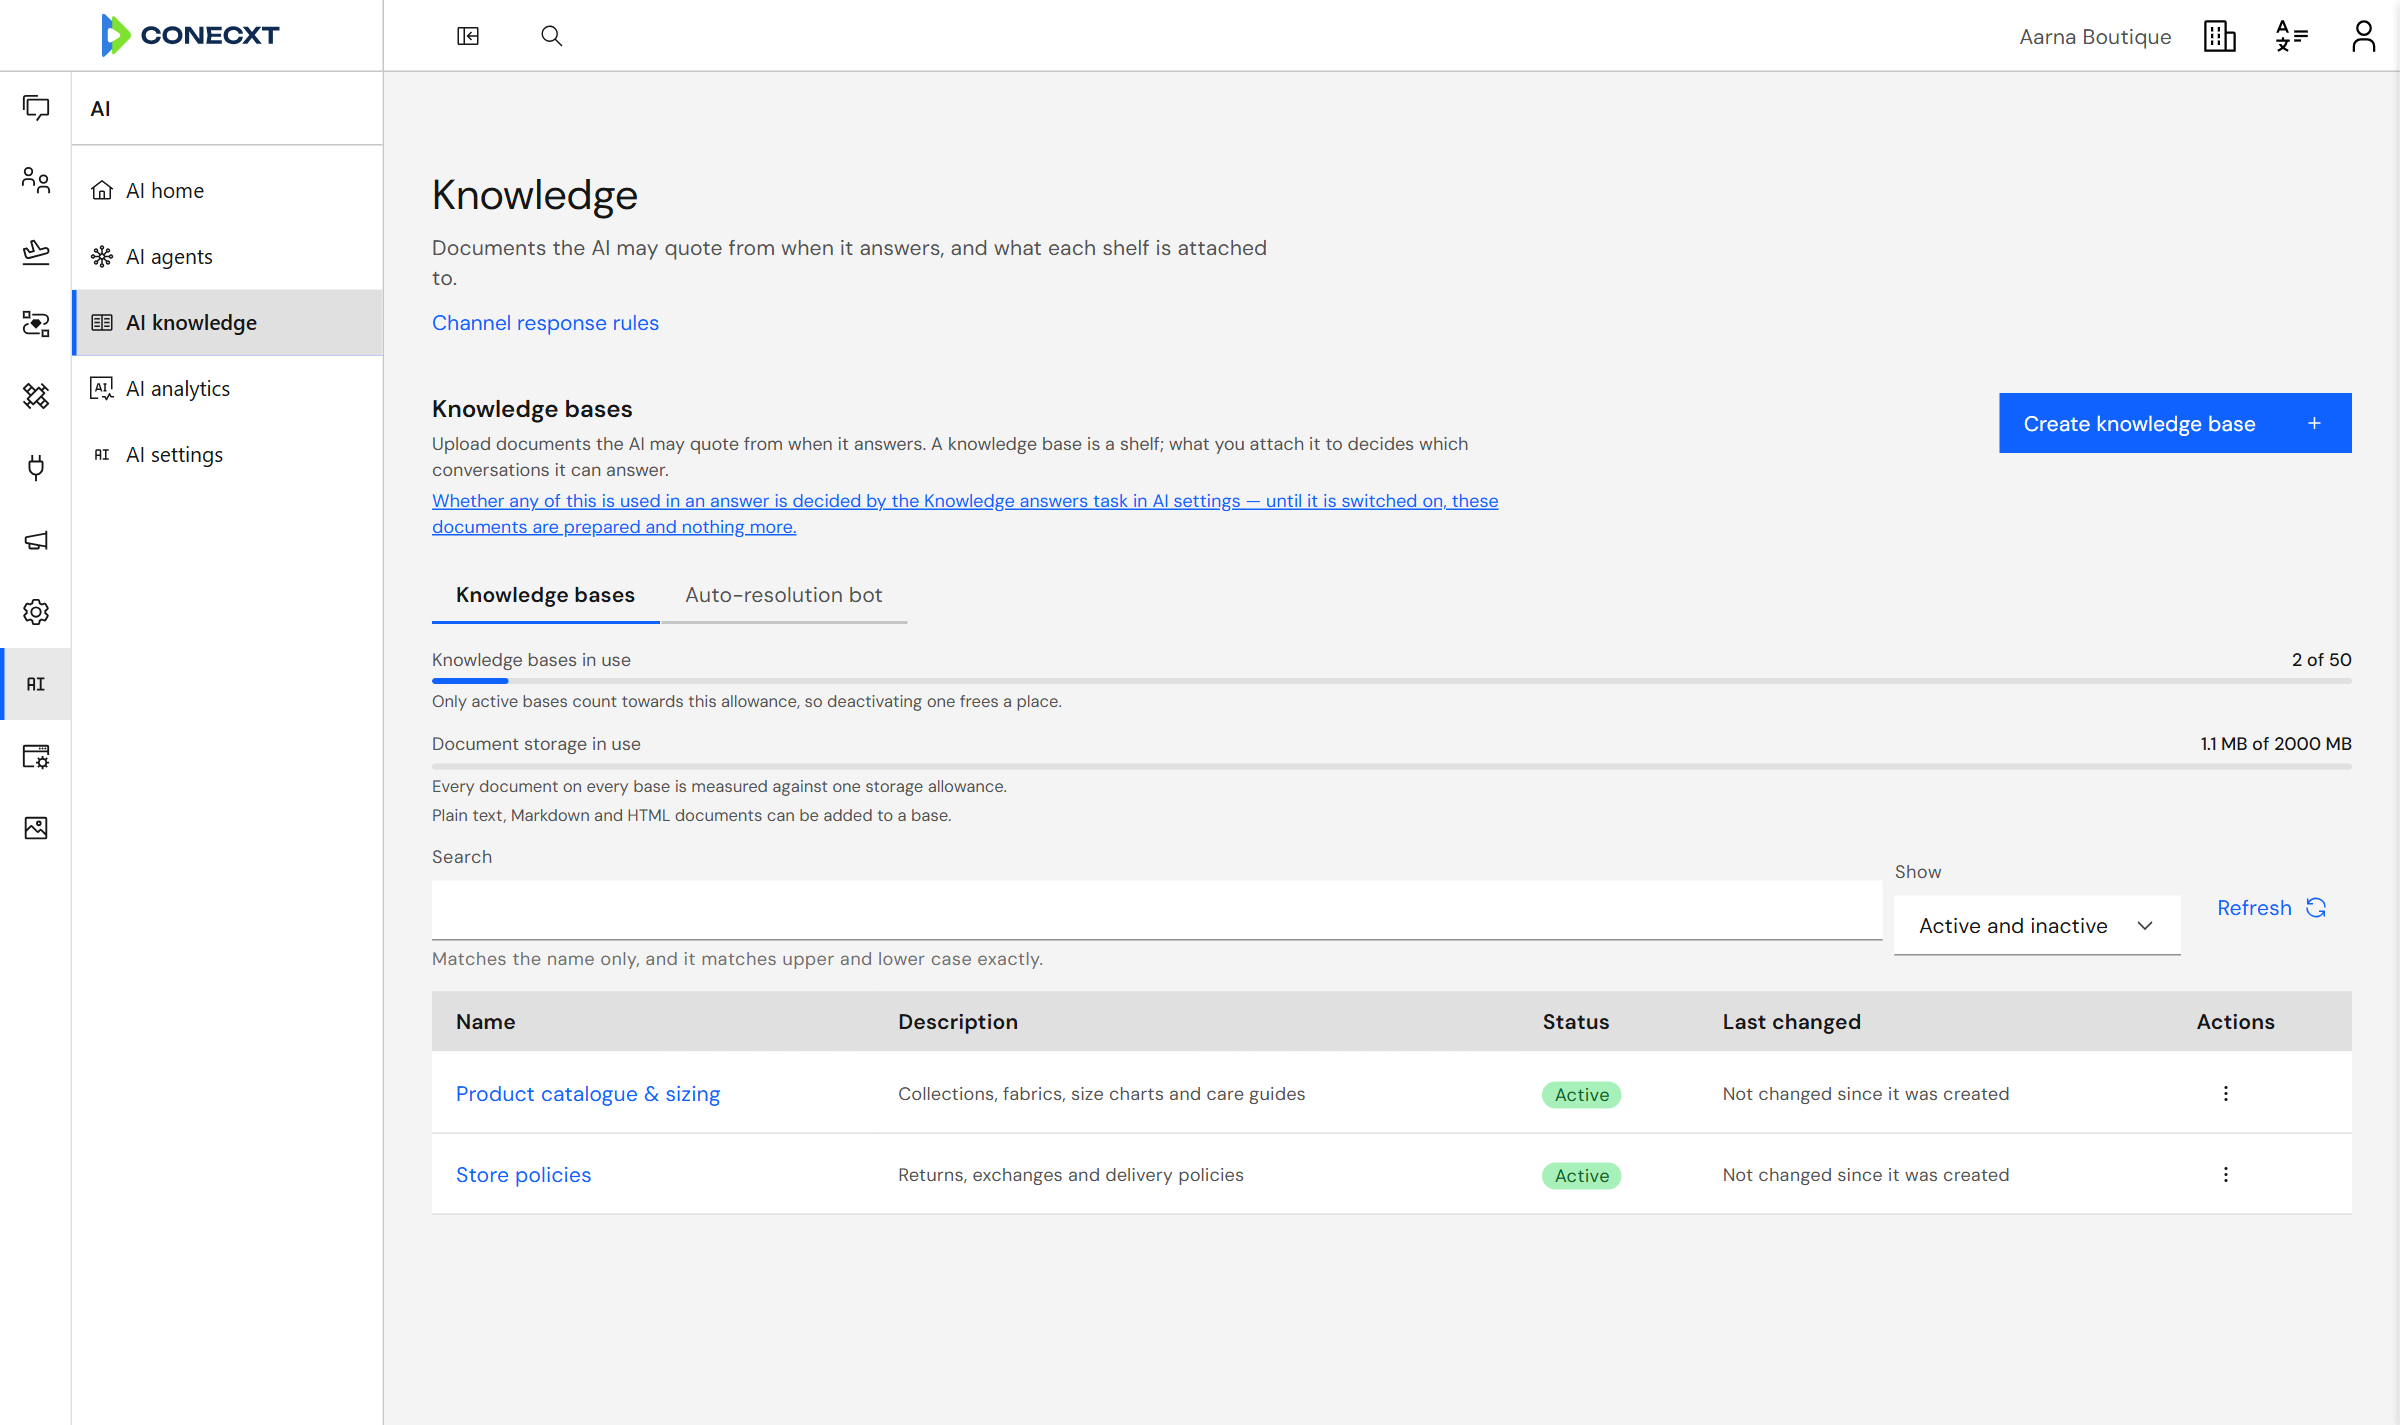Select AI knowledge menu item

point(228,322)
